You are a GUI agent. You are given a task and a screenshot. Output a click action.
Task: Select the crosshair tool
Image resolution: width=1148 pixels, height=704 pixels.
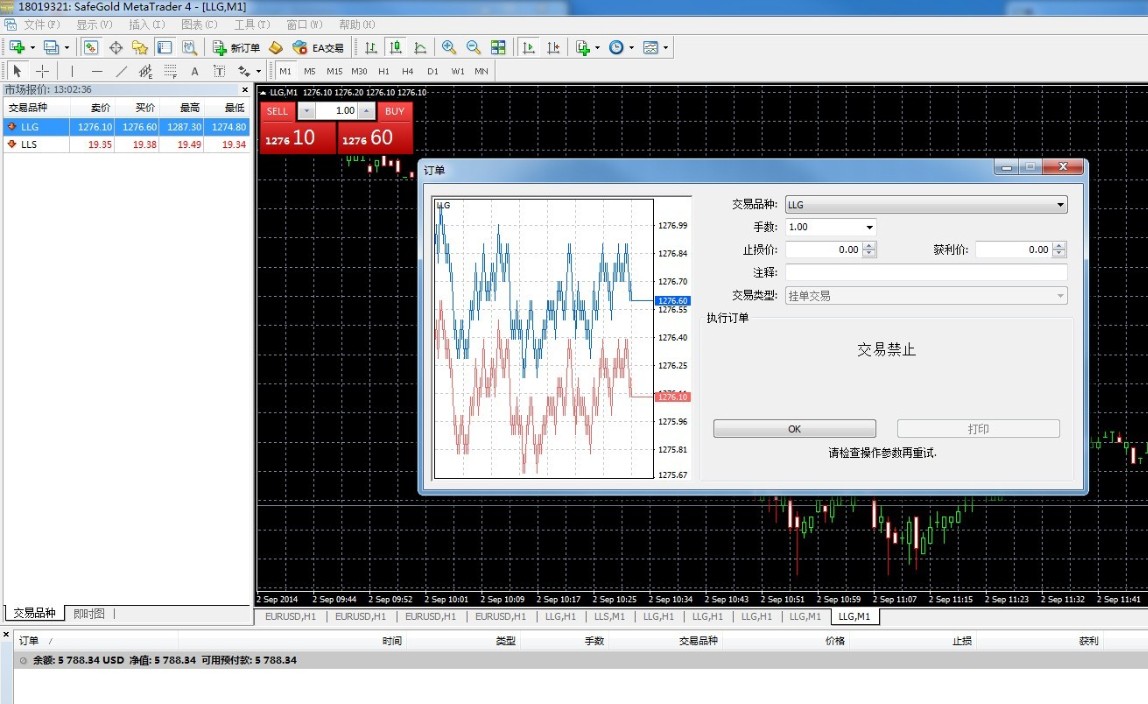pos(42,71)
